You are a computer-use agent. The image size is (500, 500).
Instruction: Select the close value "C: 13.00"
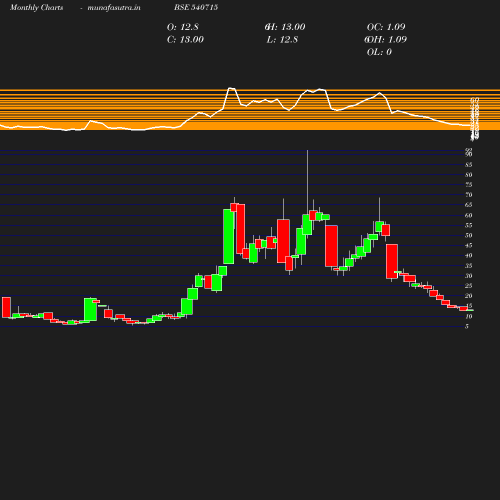click(x=185, y=40)
